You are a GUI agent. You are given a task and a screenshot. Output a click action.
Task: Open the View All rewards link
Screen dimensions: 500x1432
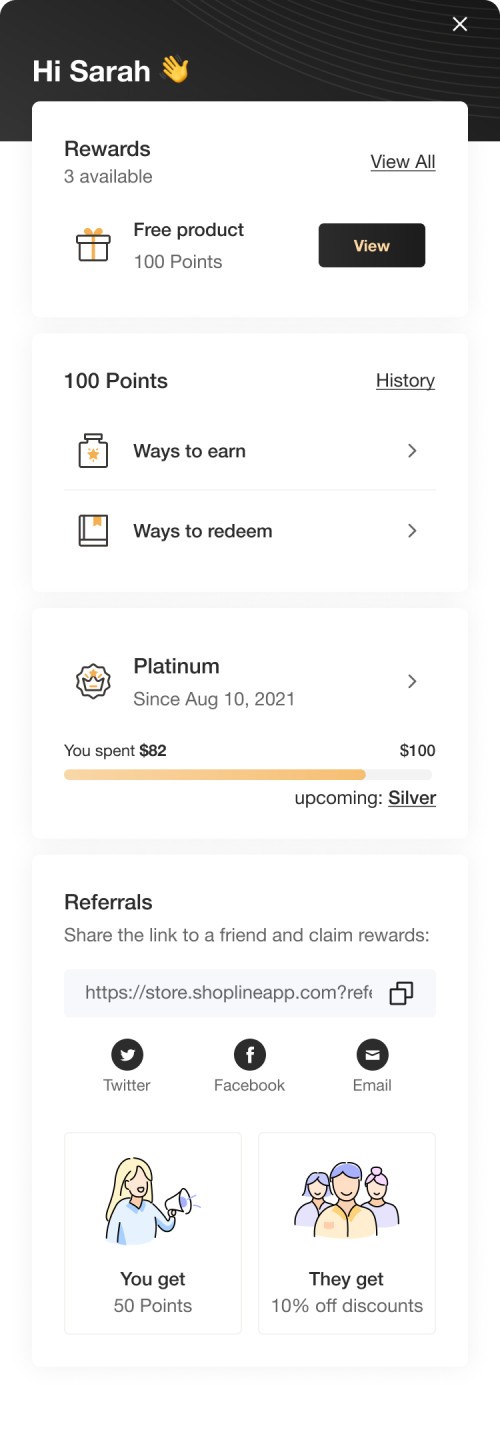tap(403, 162)
